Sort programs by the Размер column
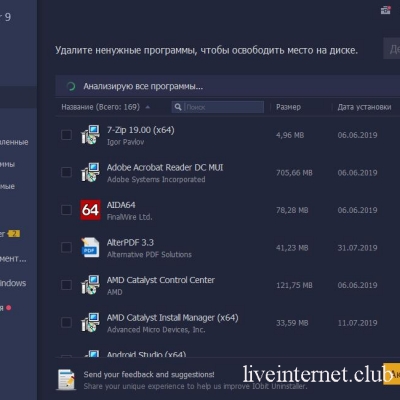 point(288,107)
